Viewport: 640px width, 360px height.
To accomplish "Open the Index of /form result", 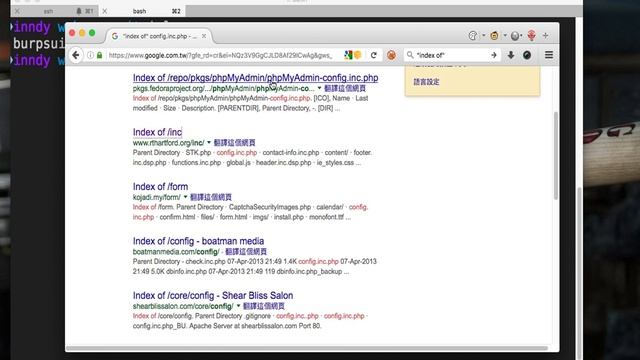I will 160,187.
